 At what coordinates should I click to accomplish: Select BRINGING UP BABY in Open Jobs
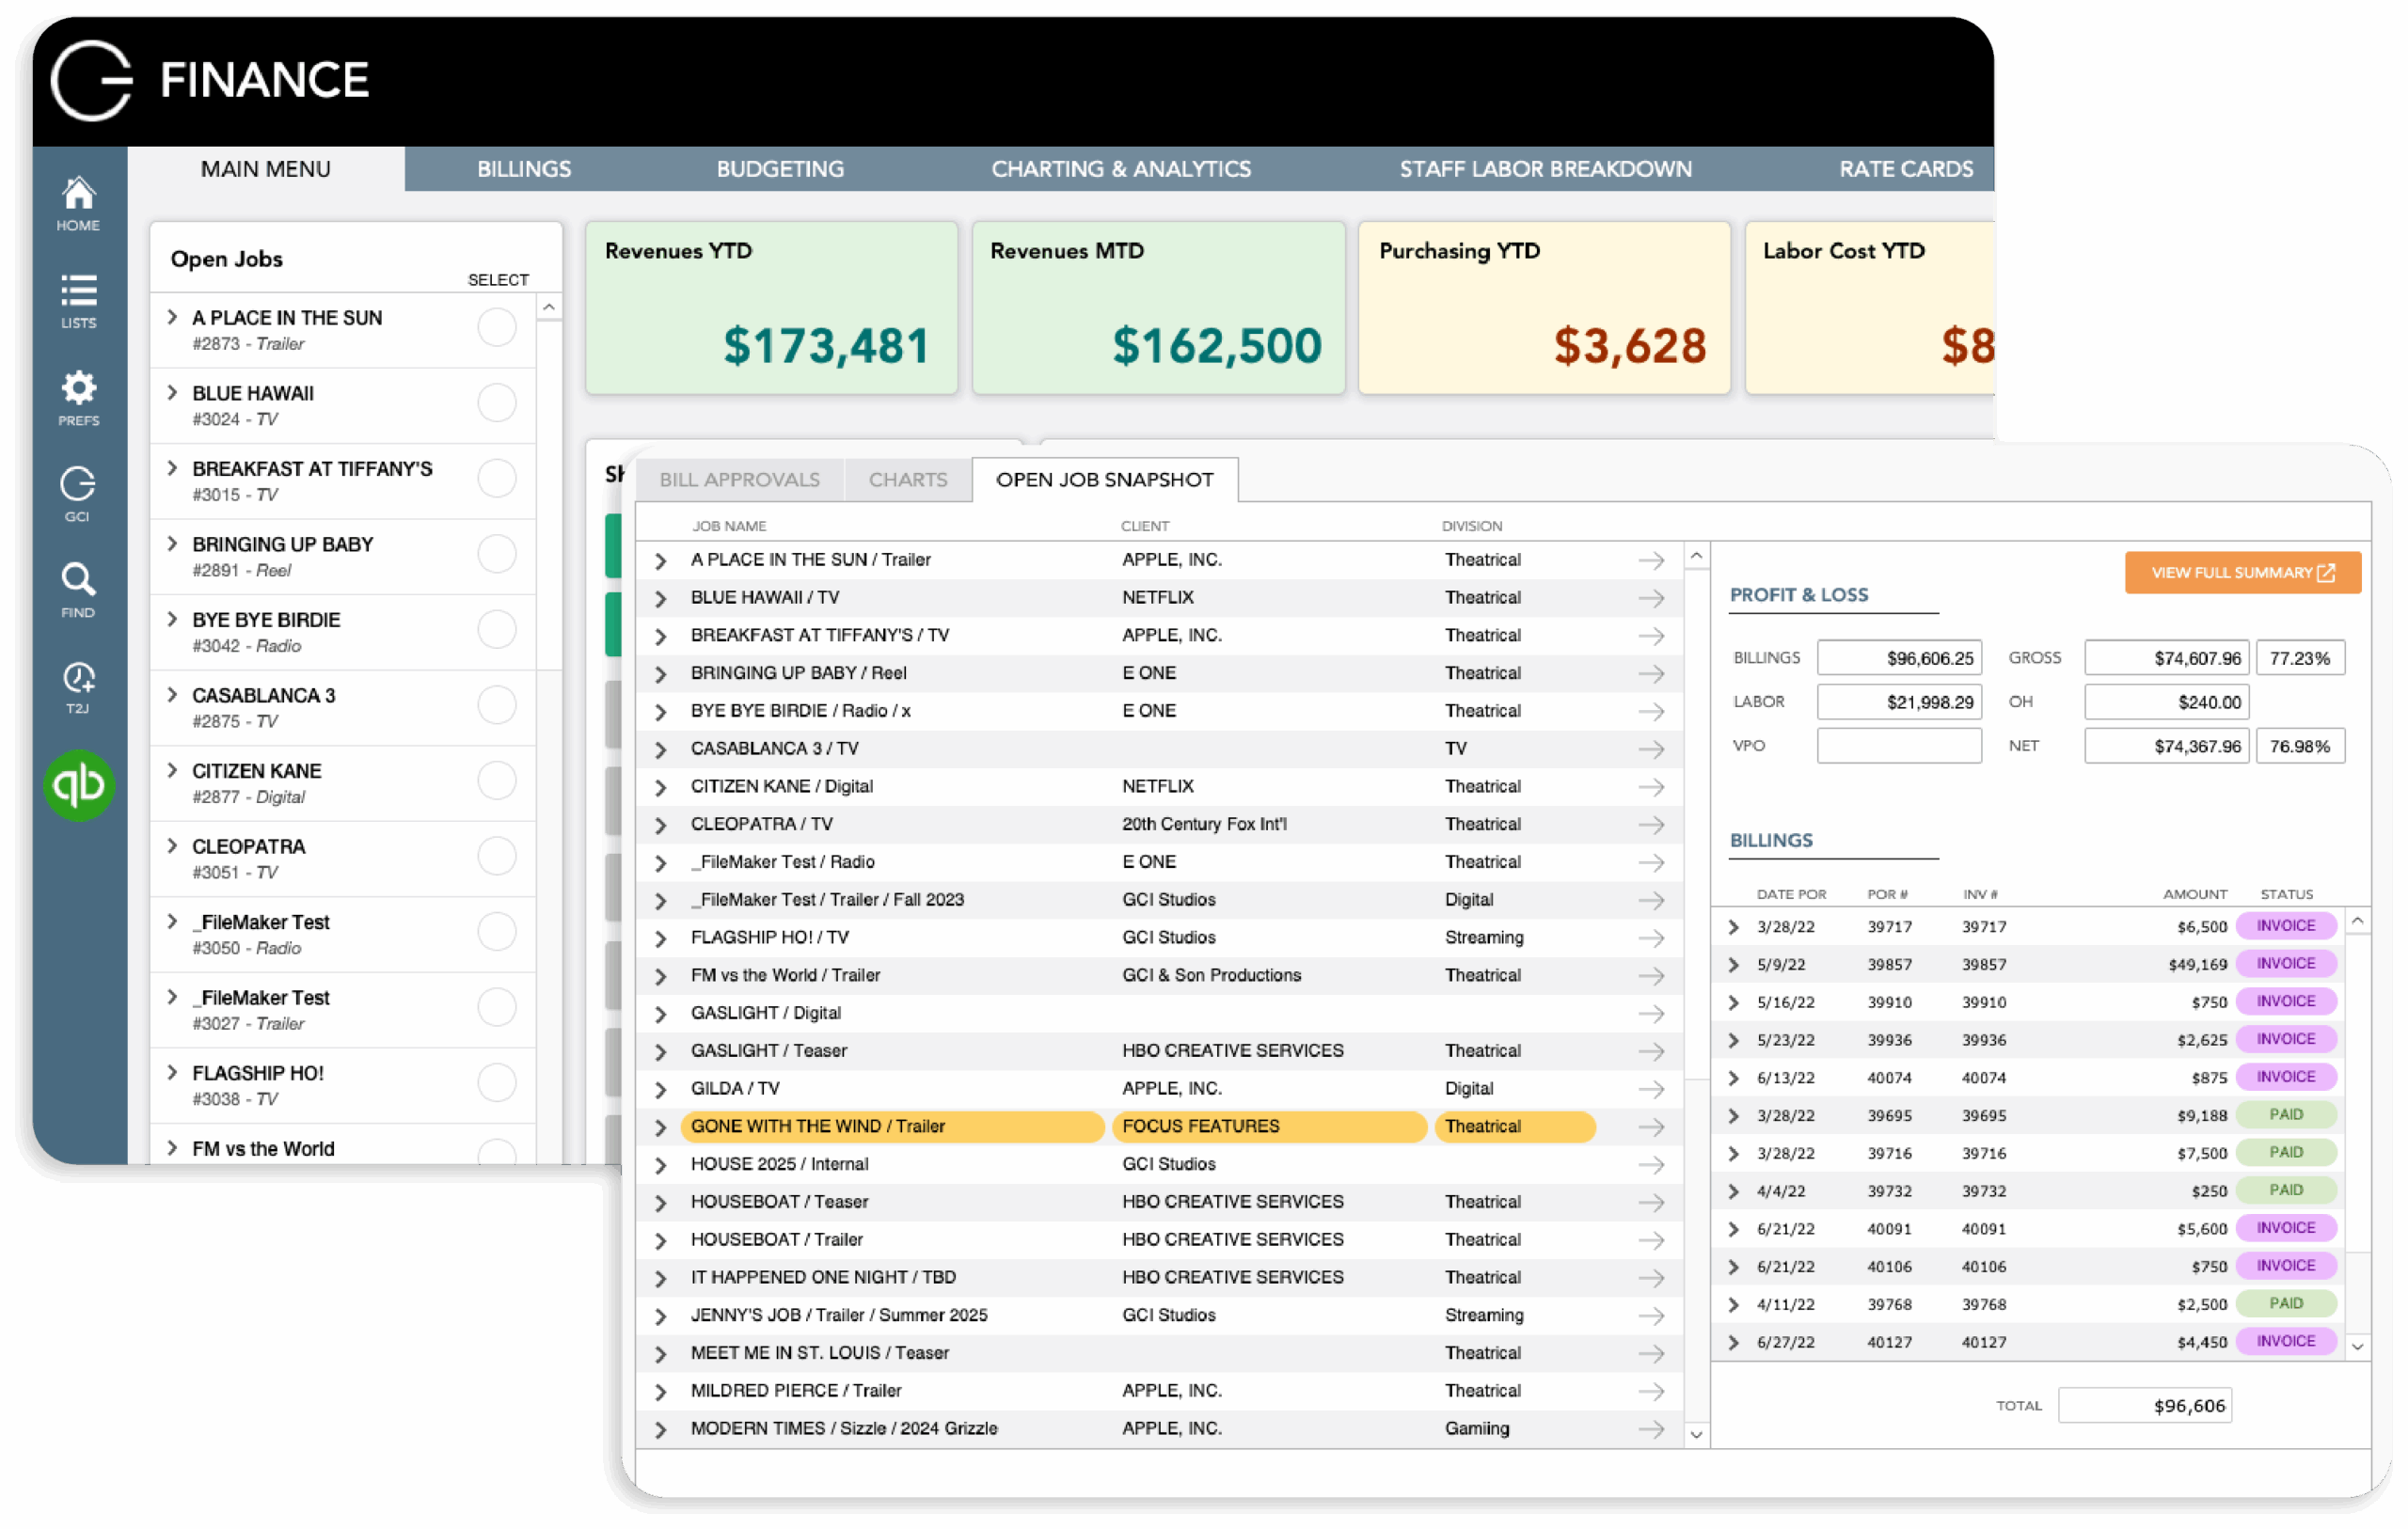tap(497, 553)
